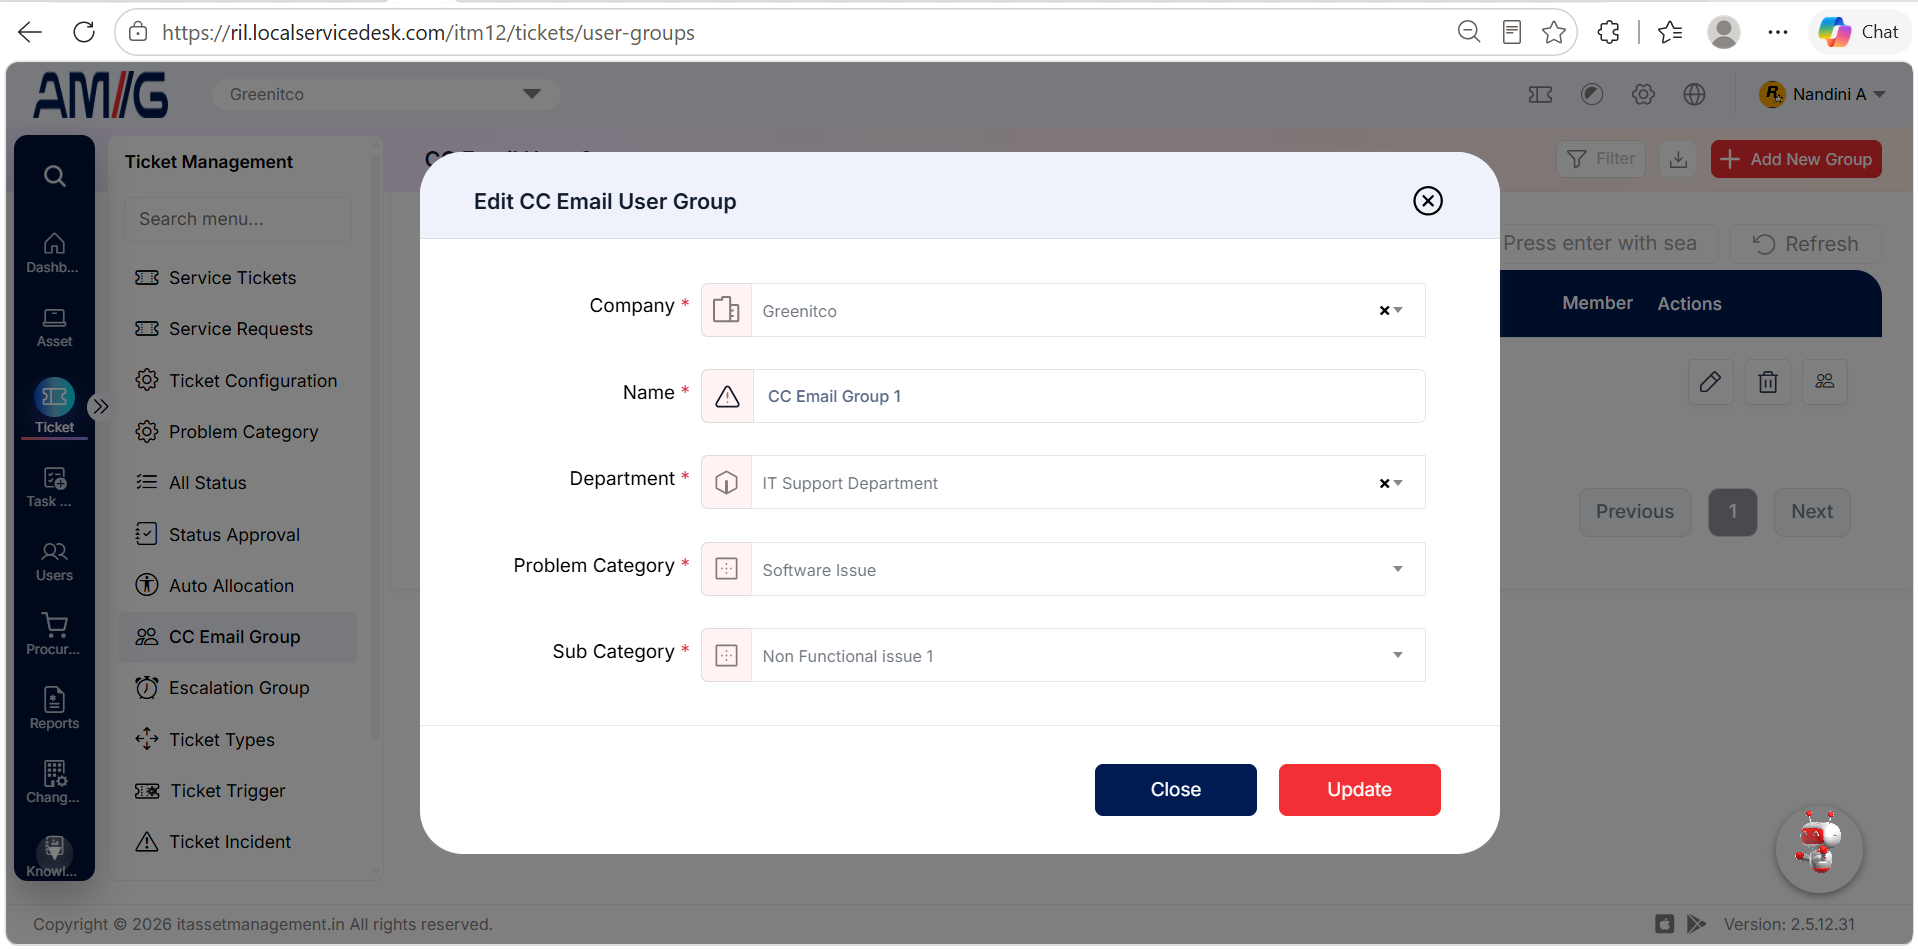1918x949 pixels.
Task: Open the Greenitco company selector in header
Action: pos(386,94)
